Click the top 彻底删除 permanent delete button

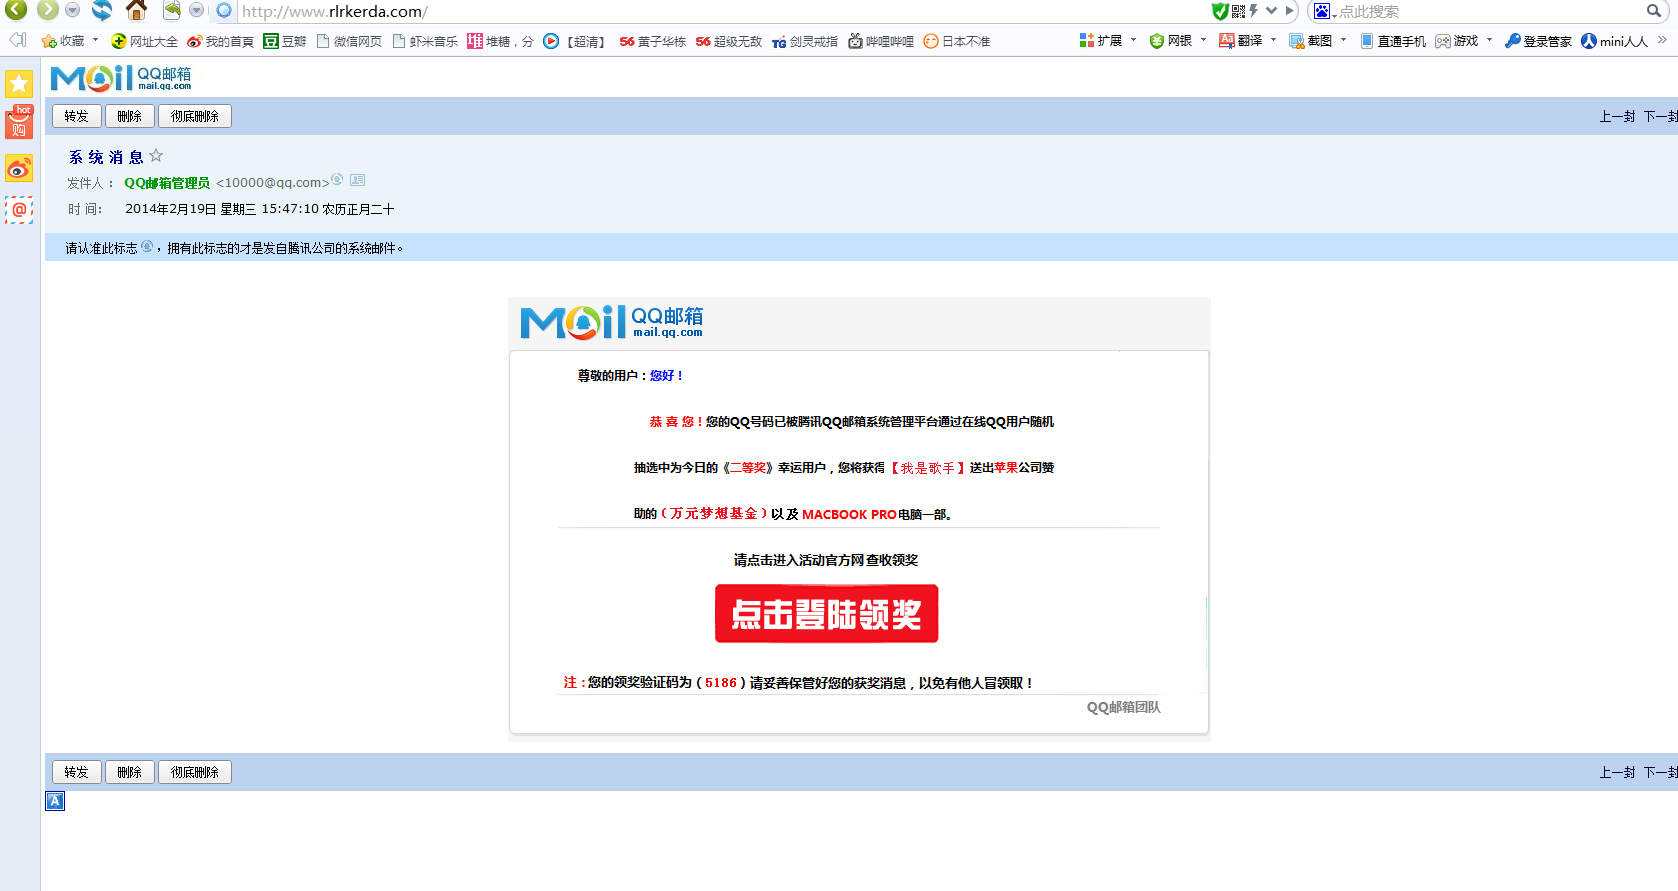point(195,116)
